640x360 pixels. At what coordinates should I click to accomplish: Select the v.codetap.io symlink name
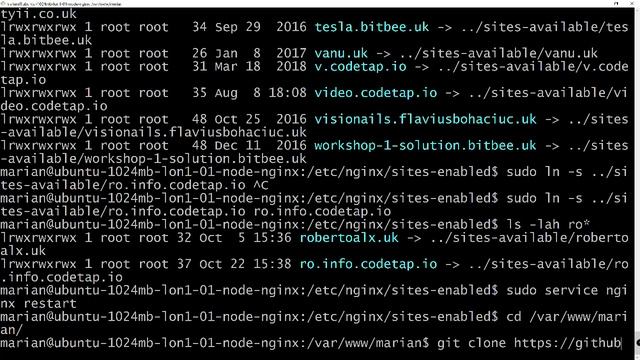(360, 66)
